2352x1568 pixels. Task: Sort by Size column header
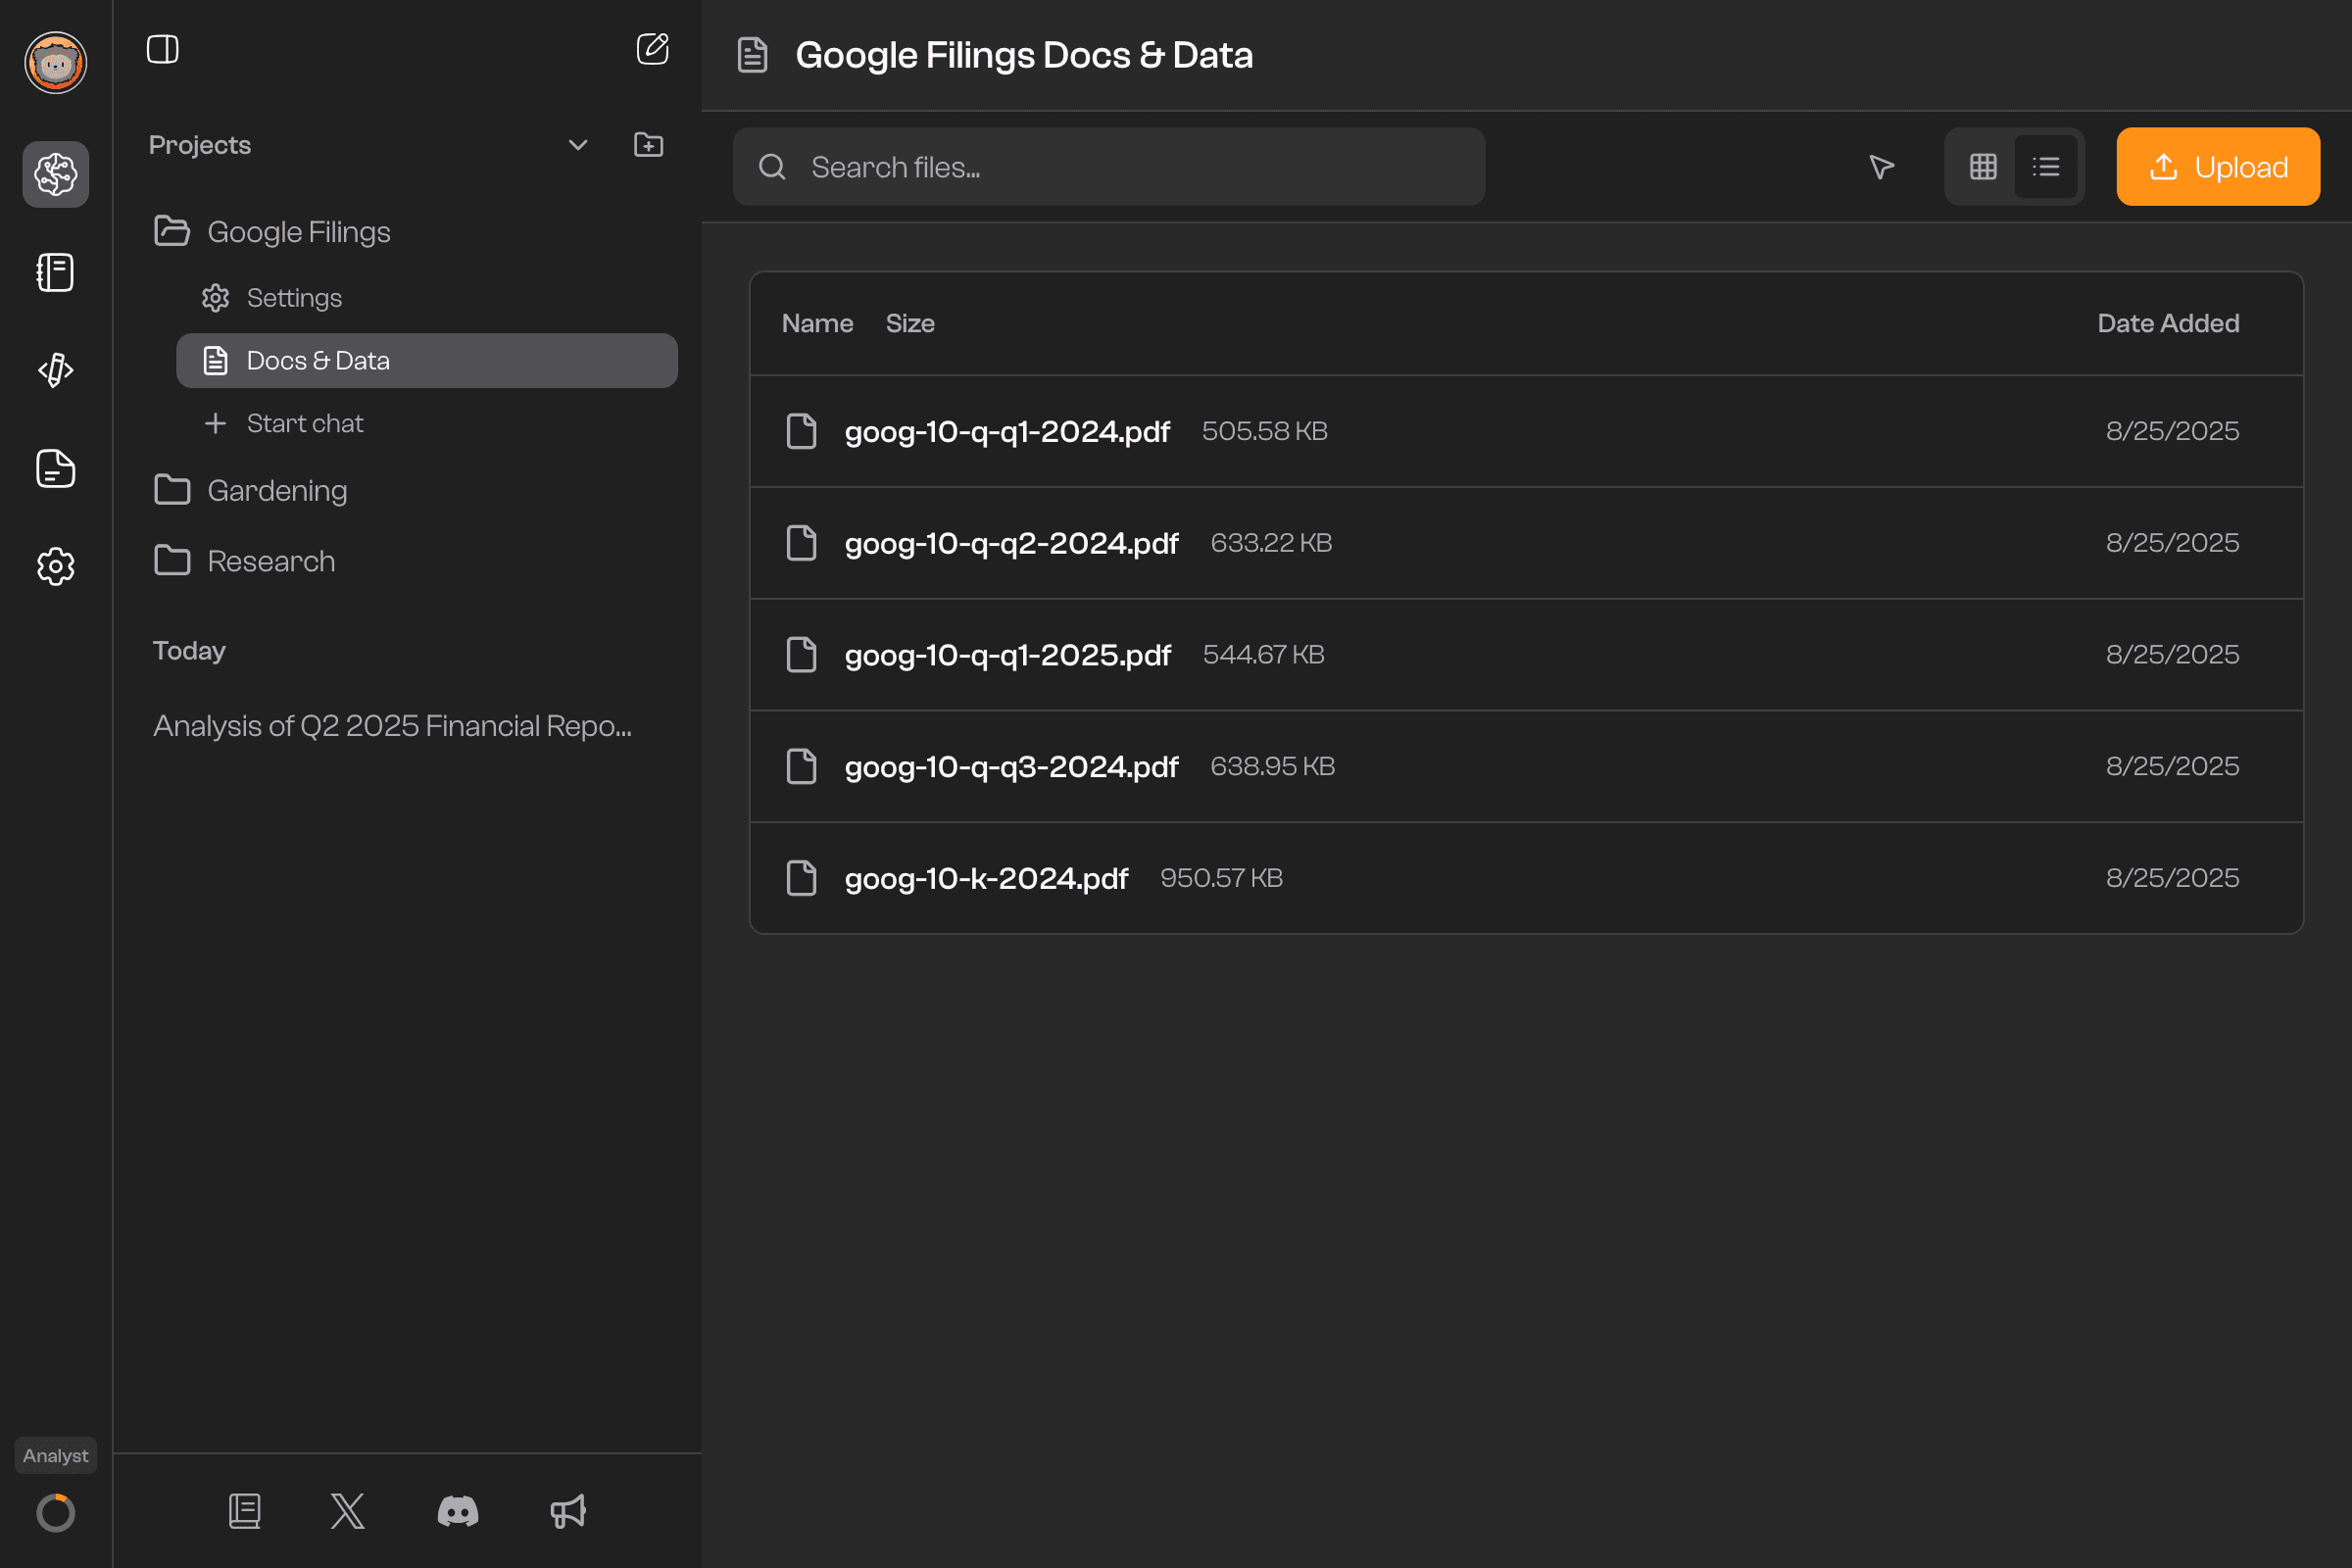pos(910,323)
